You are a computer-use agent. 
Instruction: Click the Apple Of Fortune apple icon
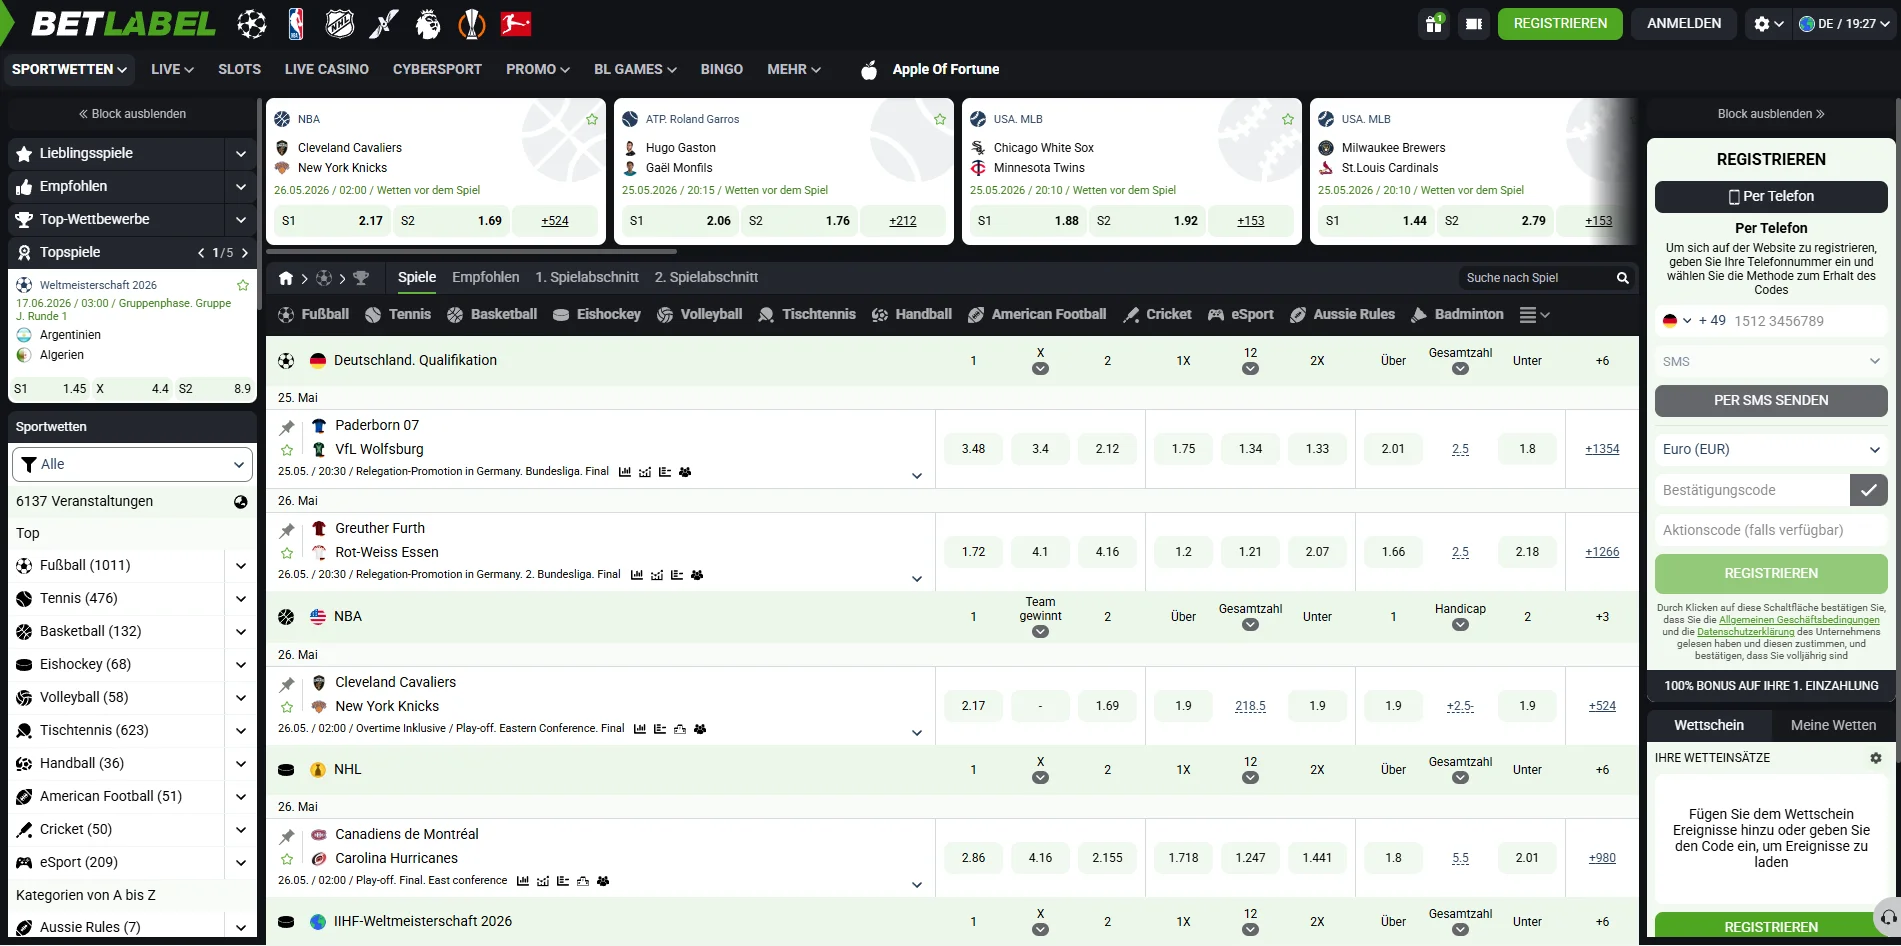tap(869, 69)
